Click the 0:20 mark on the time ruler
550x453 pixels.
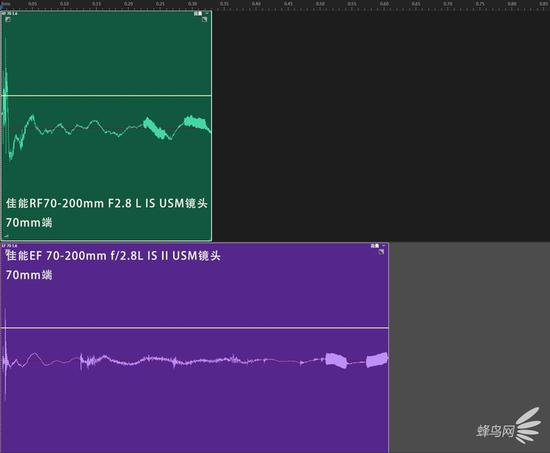[128, 4]
